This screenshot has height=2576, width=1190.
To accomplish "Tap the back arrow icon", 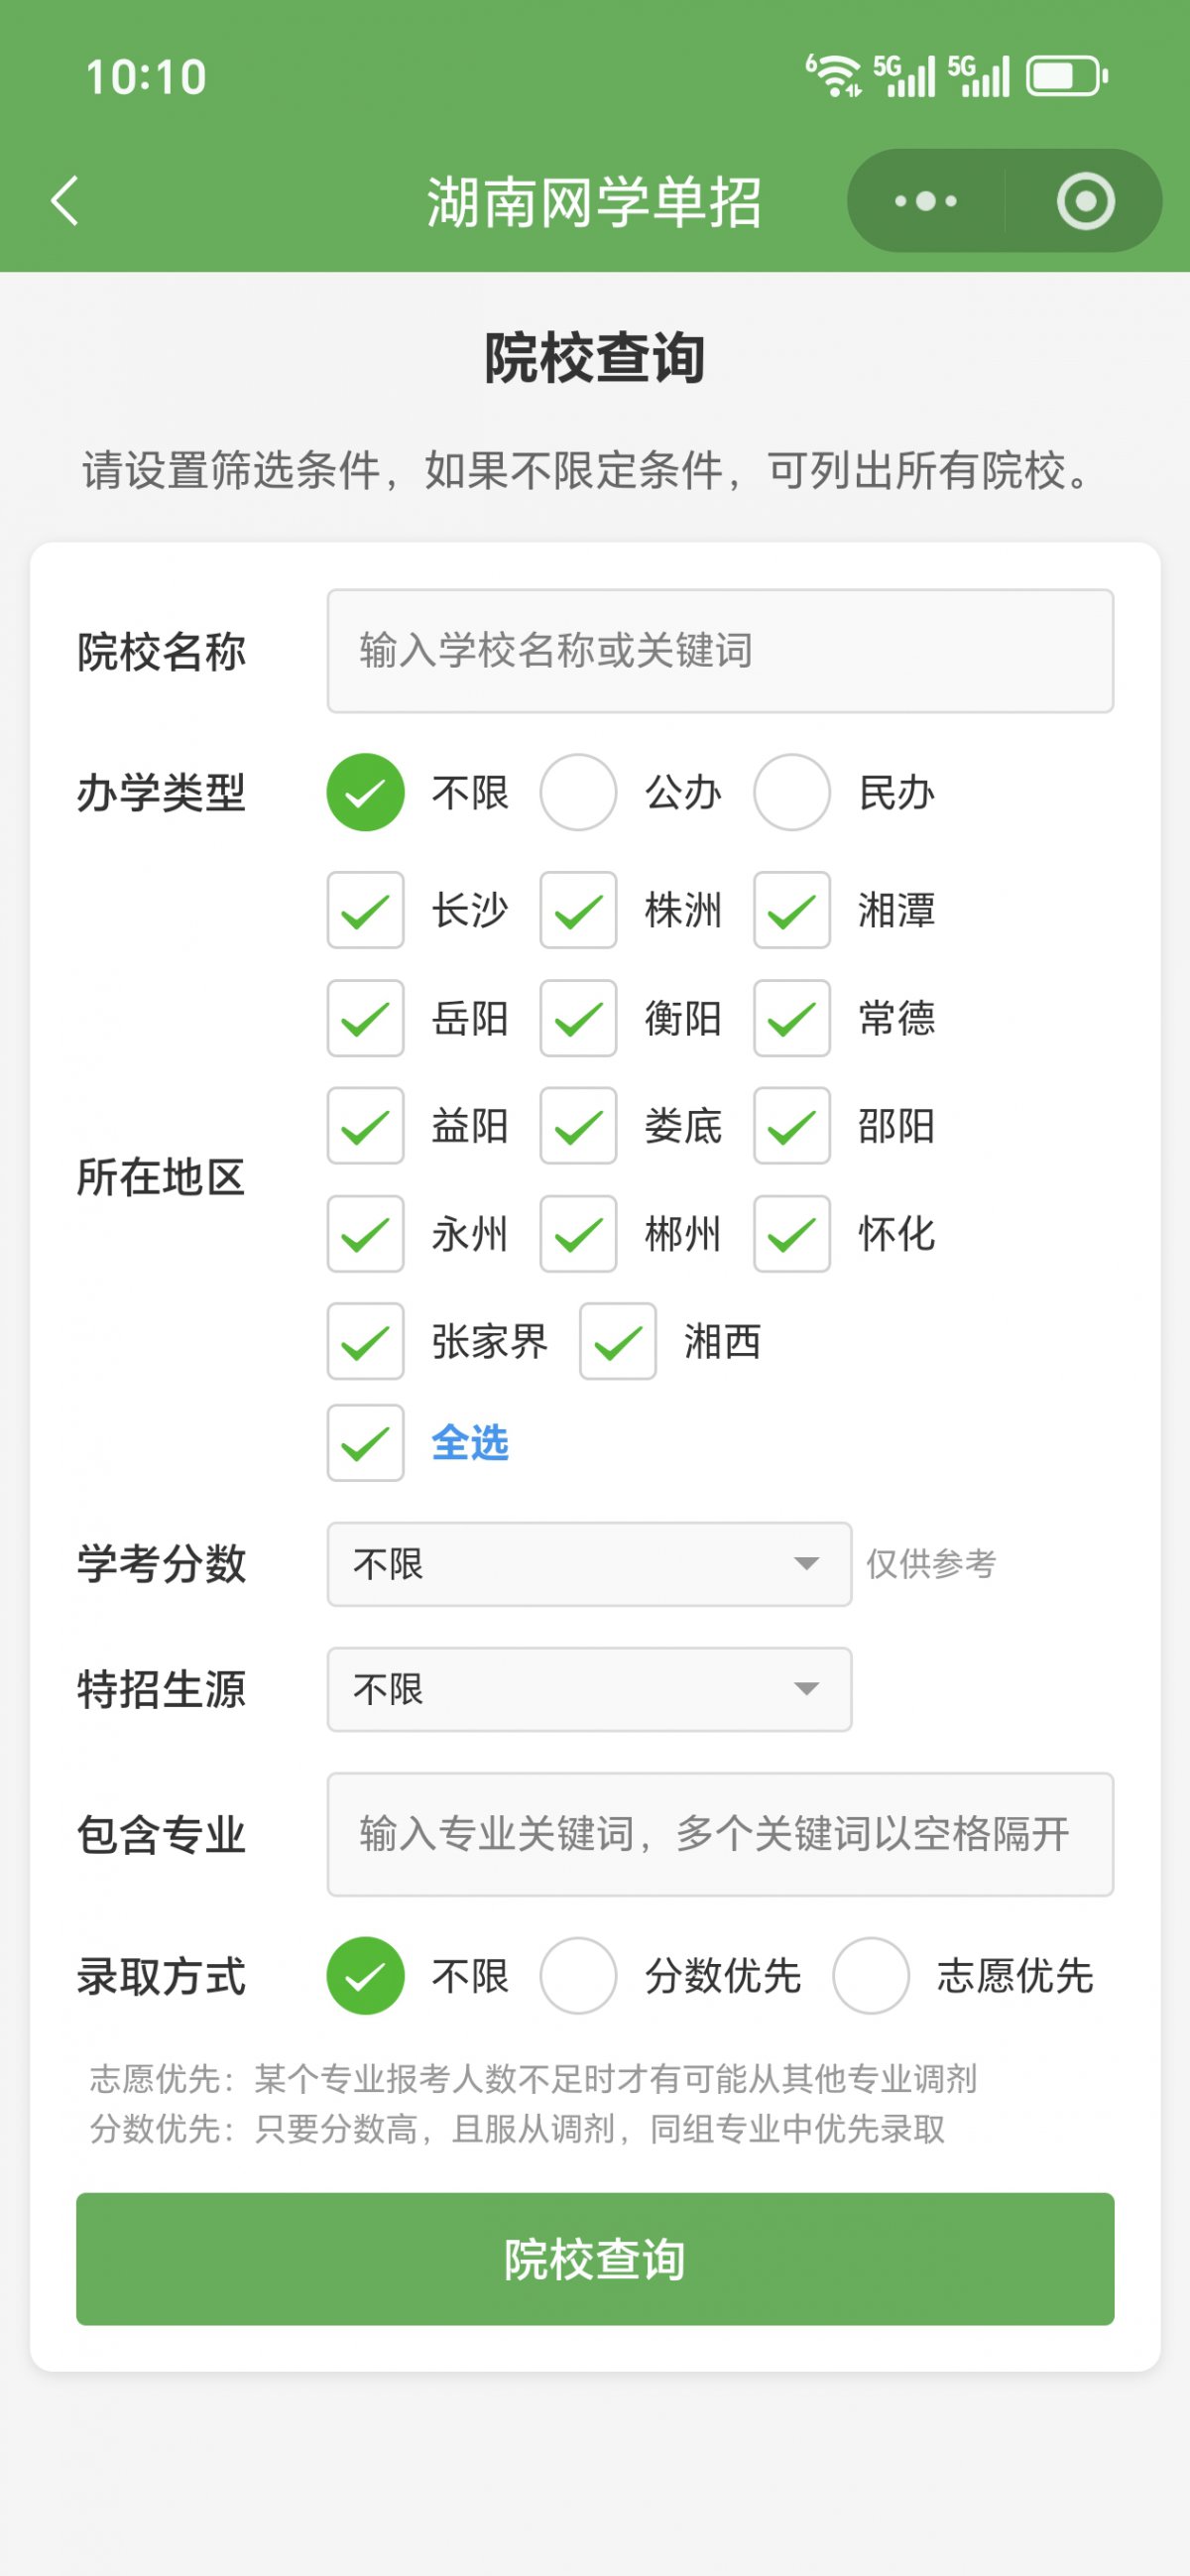I will 65,201.
